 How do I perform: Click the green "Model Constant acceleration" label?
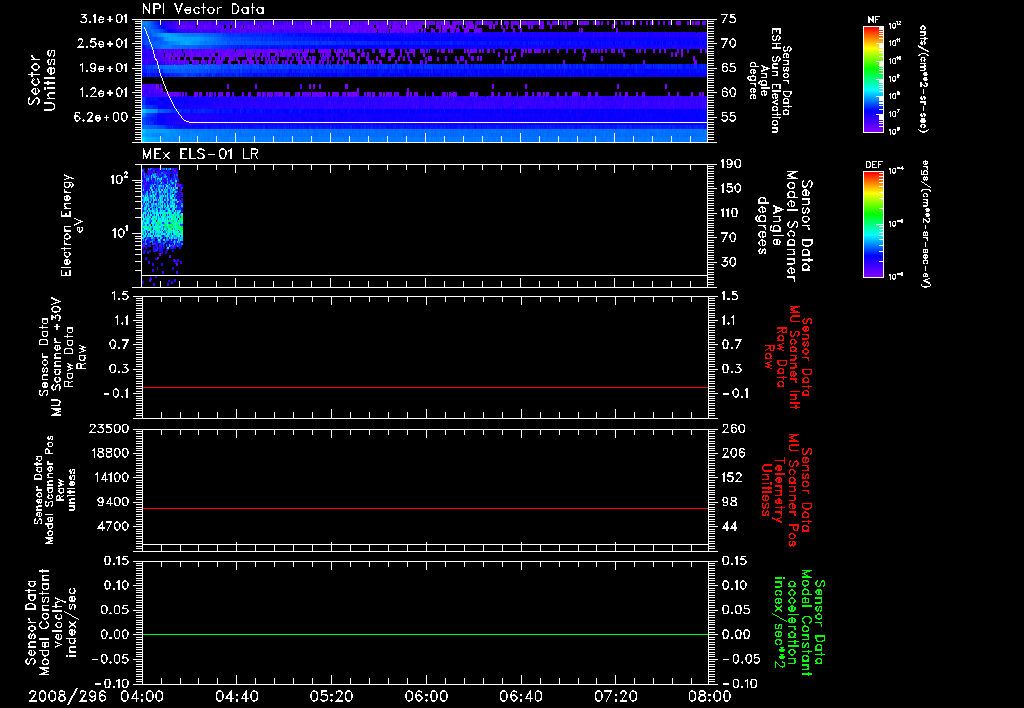[x=799, y=623]
